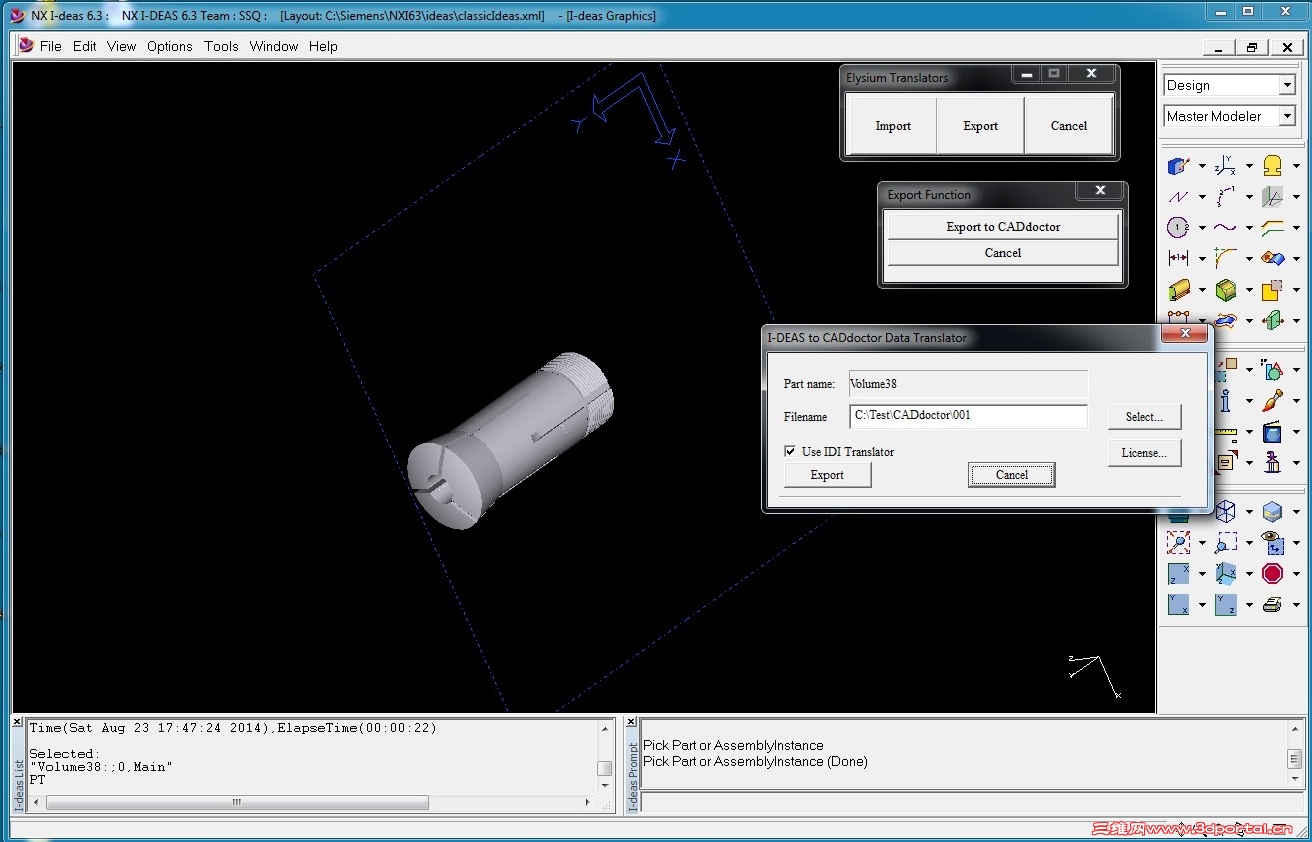
Task: Click the isometric view cube icon
Action: click(1225, 574)
